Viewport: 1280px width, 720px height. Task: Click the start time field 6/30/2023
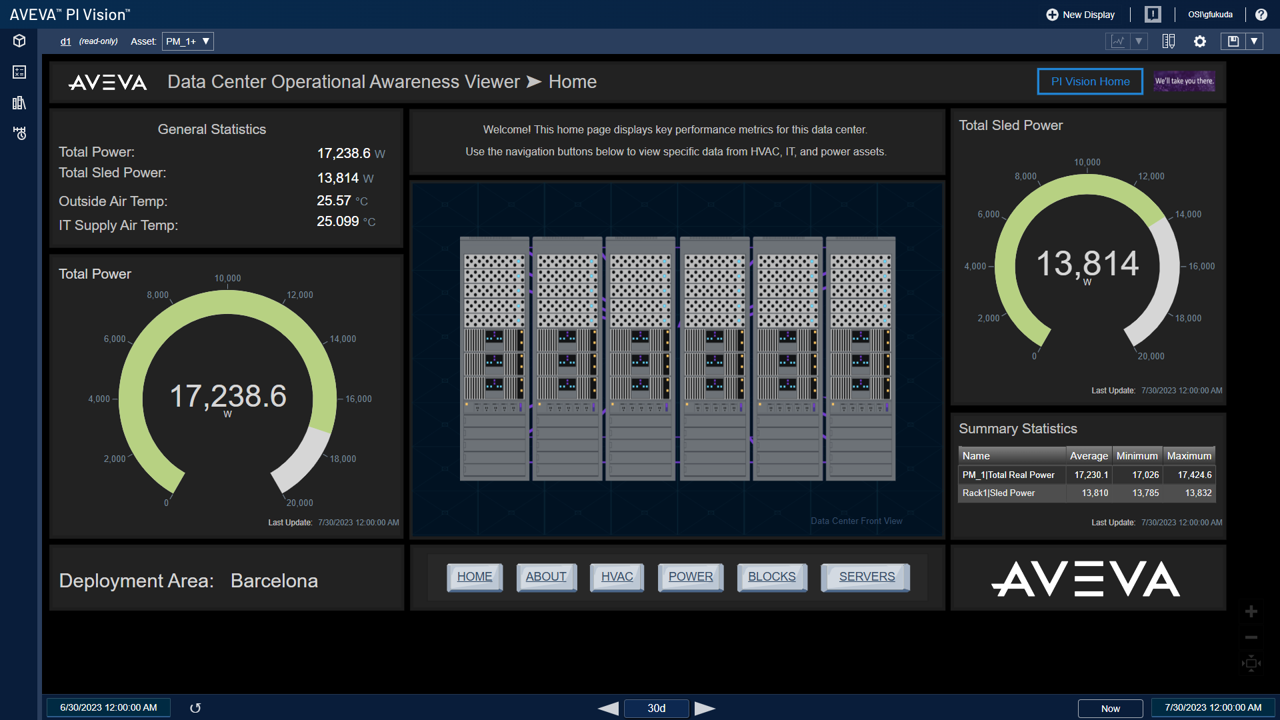pos(108,708)
